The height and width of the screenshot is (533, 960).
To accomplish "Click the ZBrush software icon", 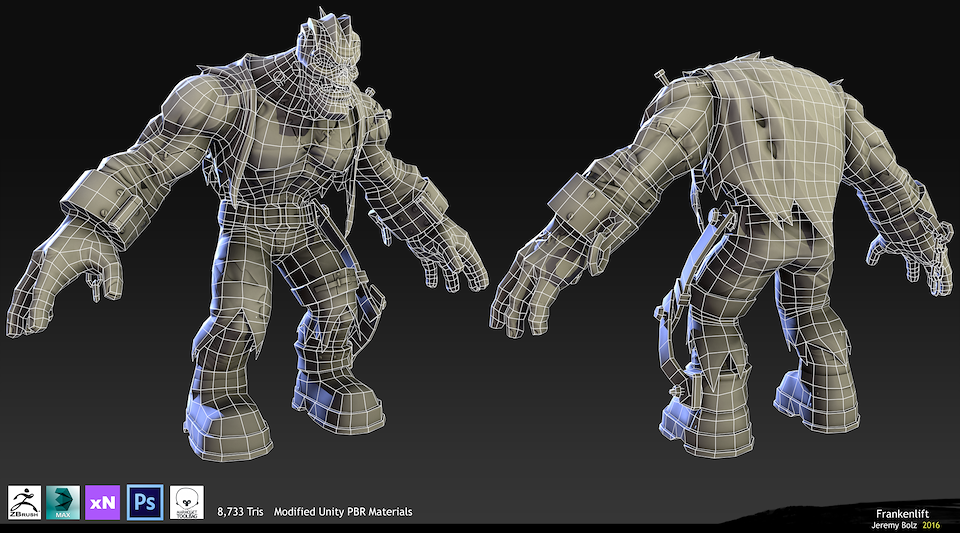I will pos(24,501).
